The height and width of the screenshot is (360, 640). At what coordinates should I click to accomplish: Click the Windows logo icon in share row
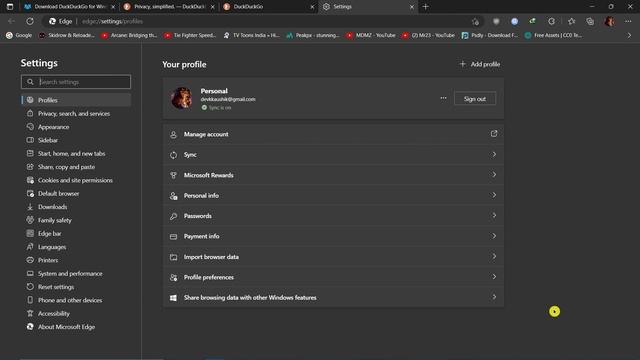[173, 298]
